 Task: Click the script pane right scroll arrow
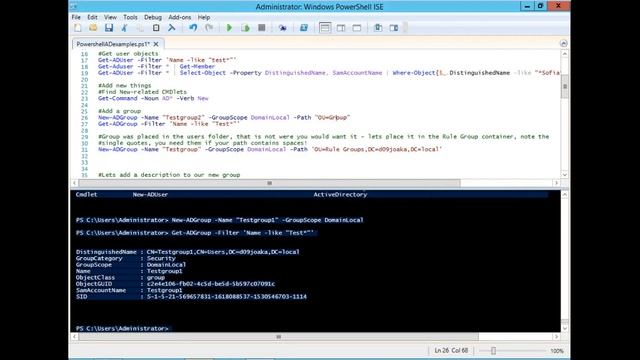(x=556, y=183)
